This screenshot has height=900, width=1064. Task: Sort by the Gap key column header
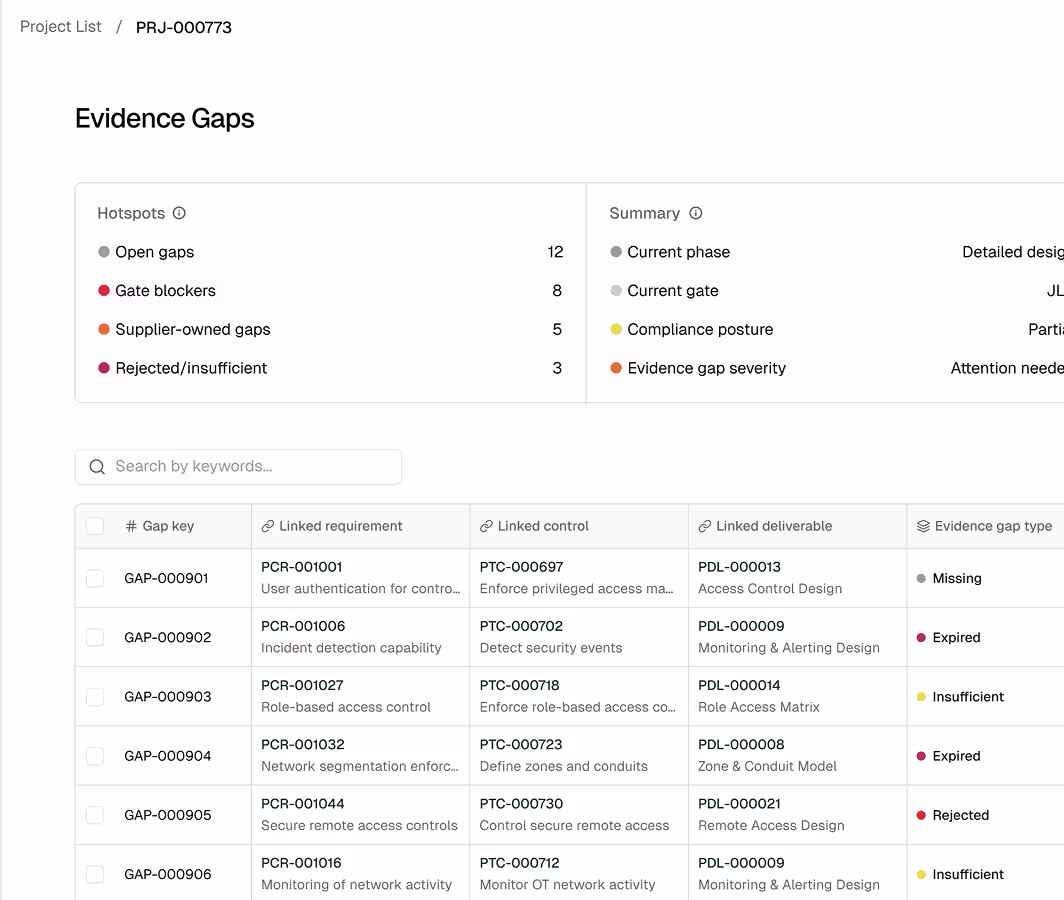168,526
